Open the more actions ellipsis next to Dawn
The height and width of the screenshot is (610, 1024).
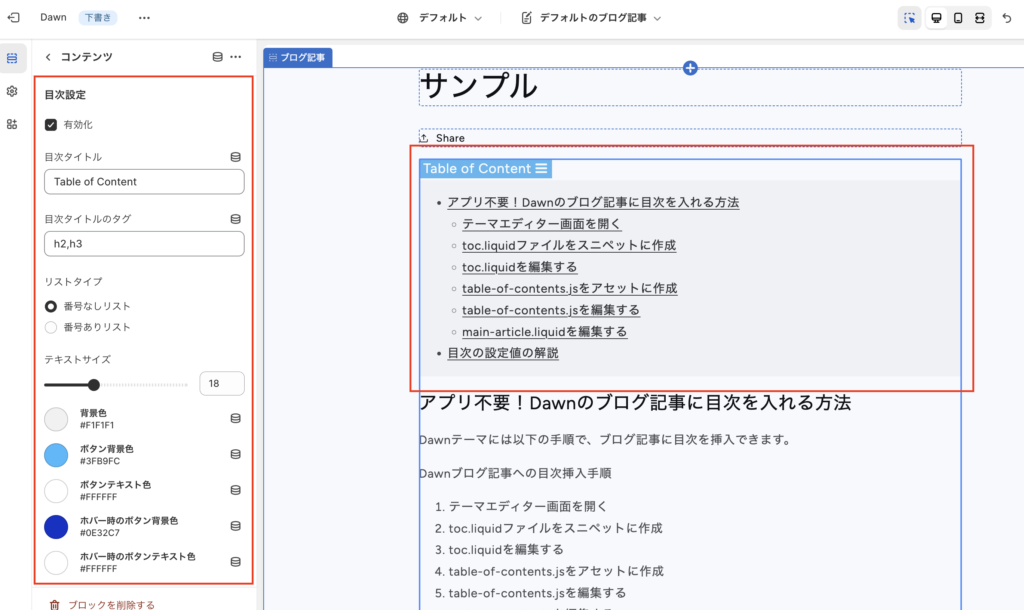coord(144,18)
